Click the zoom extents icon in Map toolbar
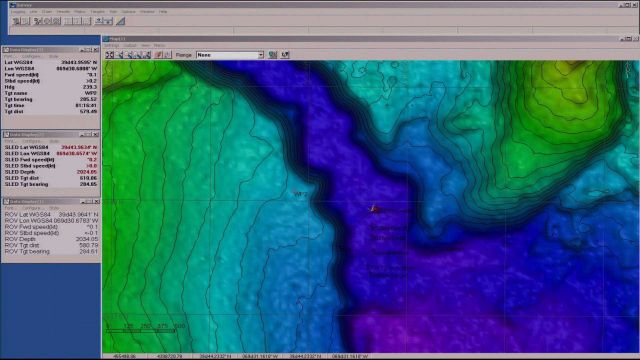Image resolution: width=640 pixels, height=360 pixels. click(110, 55)
